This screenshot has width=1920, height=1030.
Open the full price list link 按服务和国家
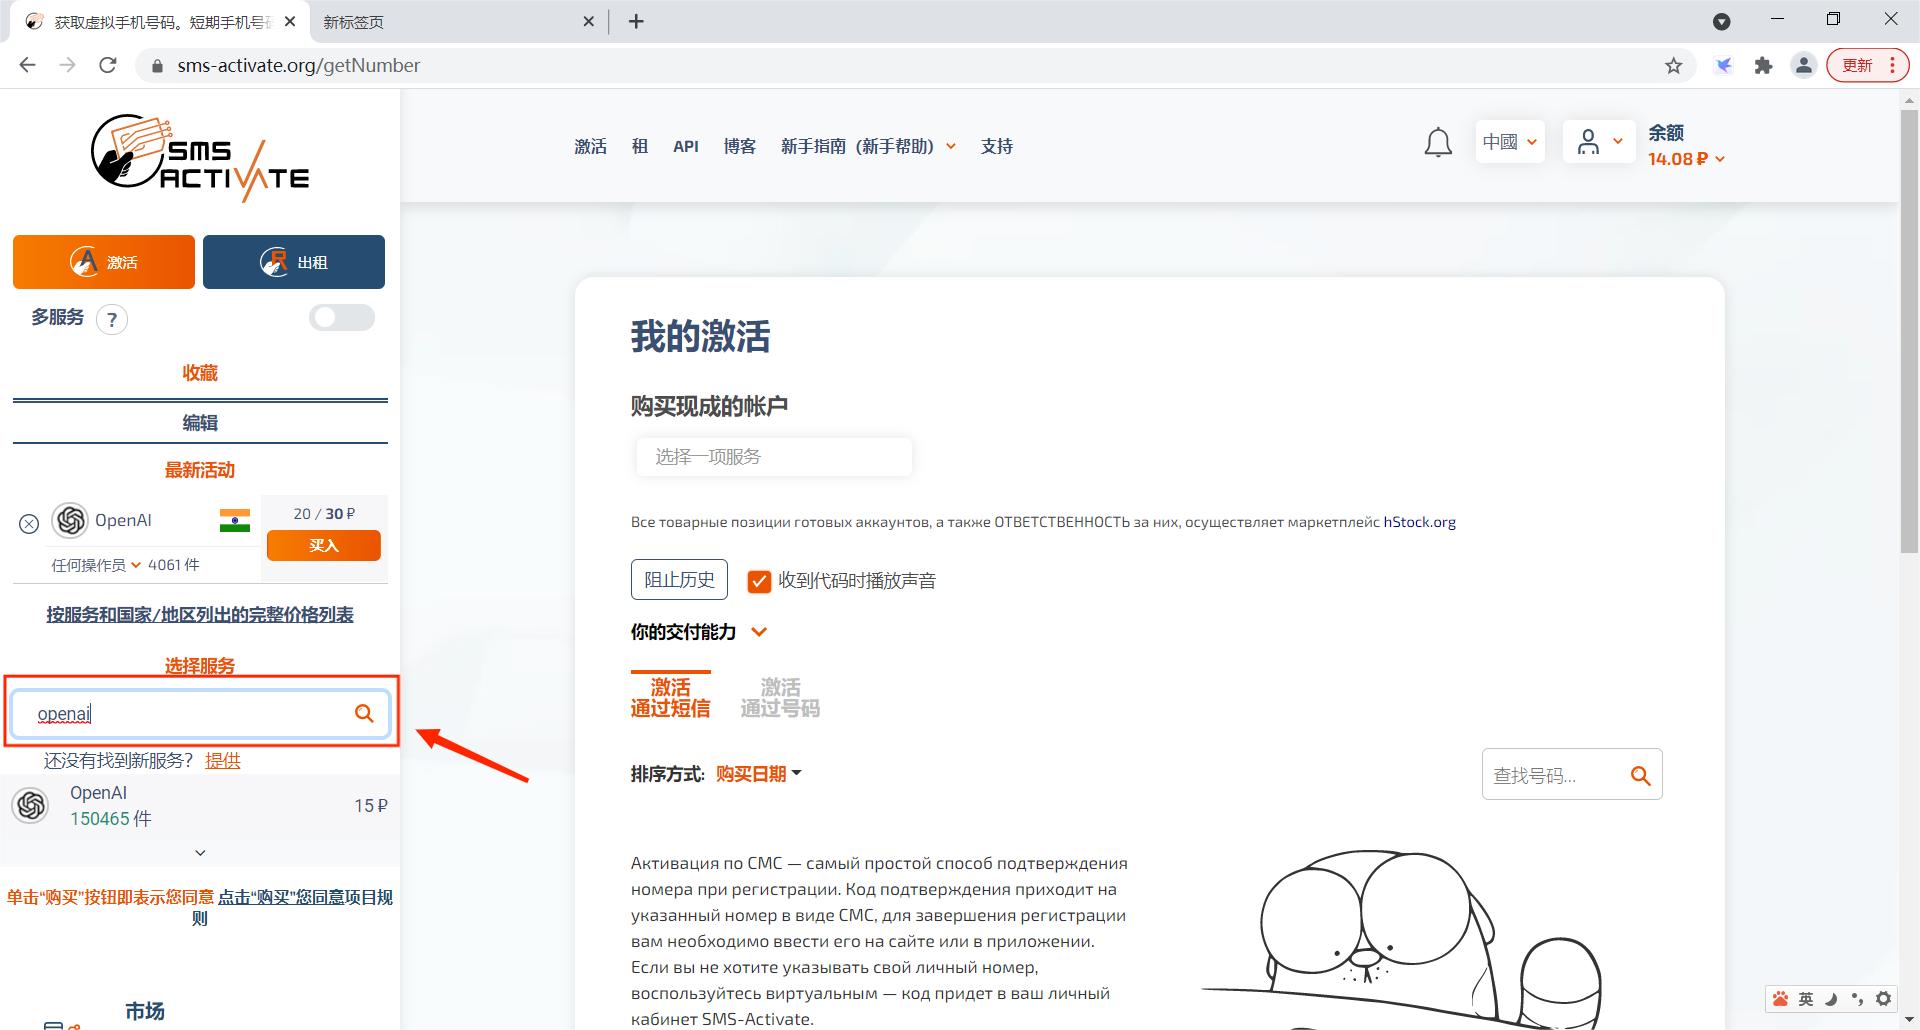[x=200, y=614]
